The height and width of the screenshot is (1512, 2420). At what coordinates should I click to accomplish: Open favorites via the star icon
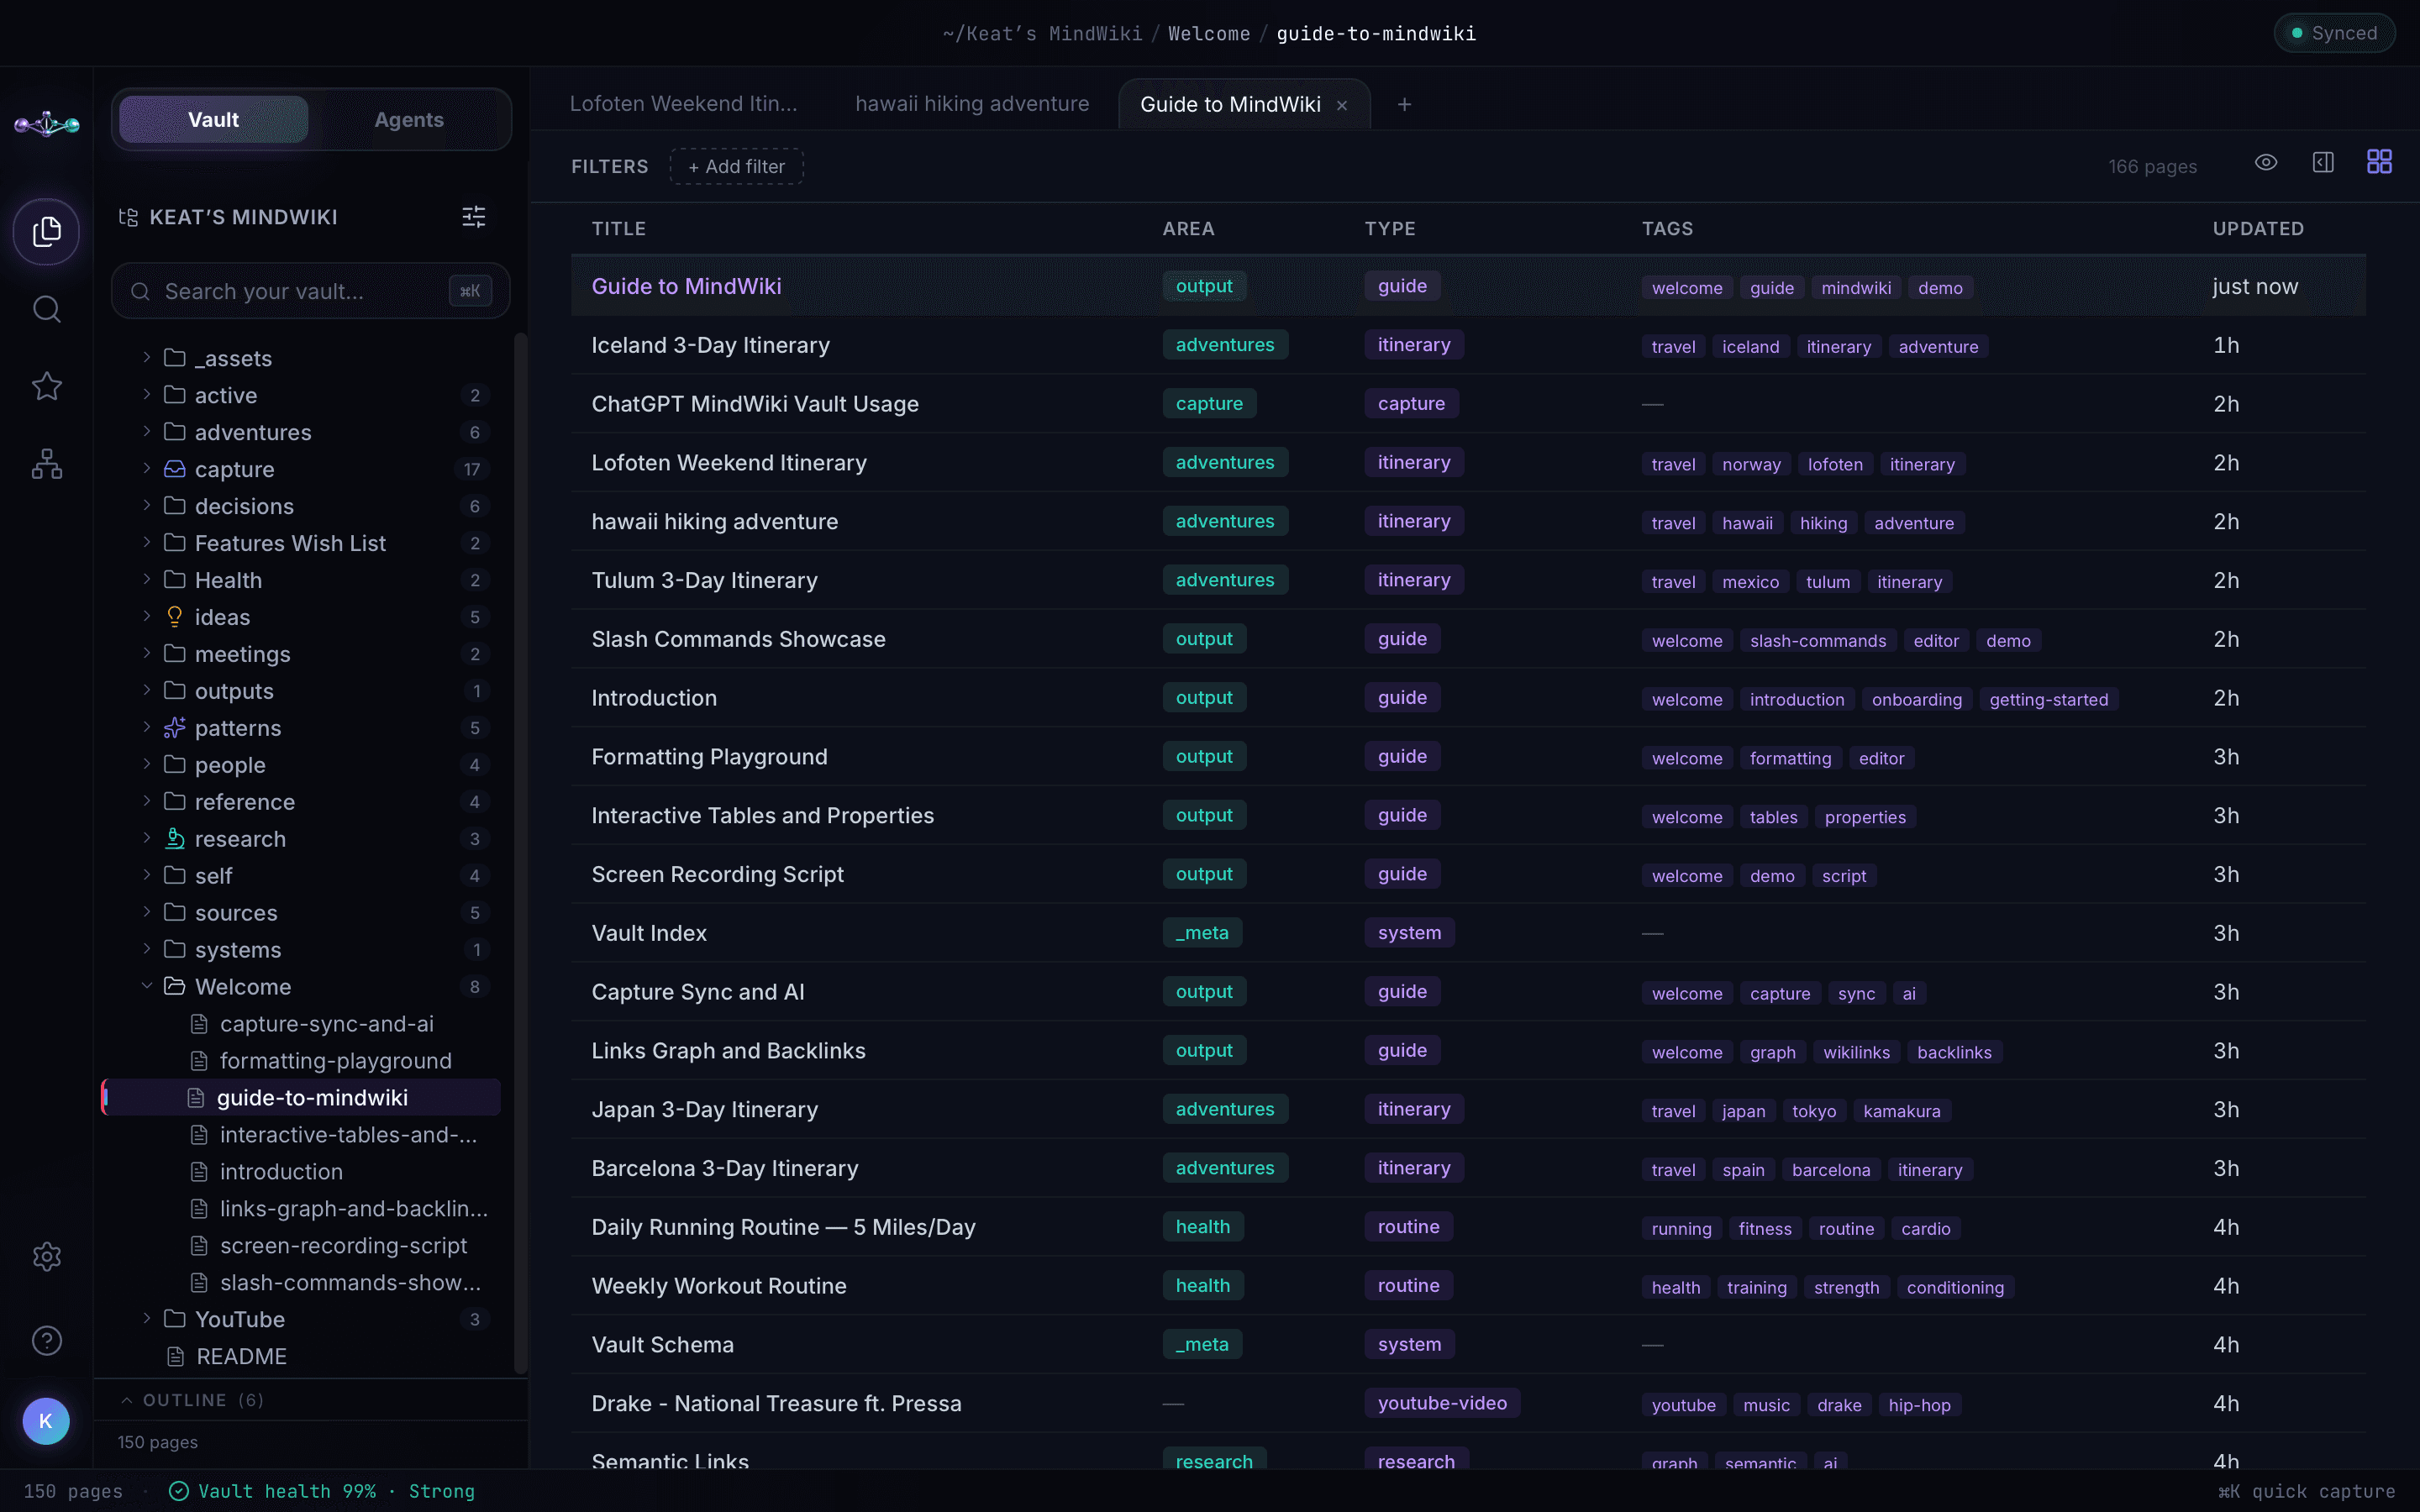[46, 386]
